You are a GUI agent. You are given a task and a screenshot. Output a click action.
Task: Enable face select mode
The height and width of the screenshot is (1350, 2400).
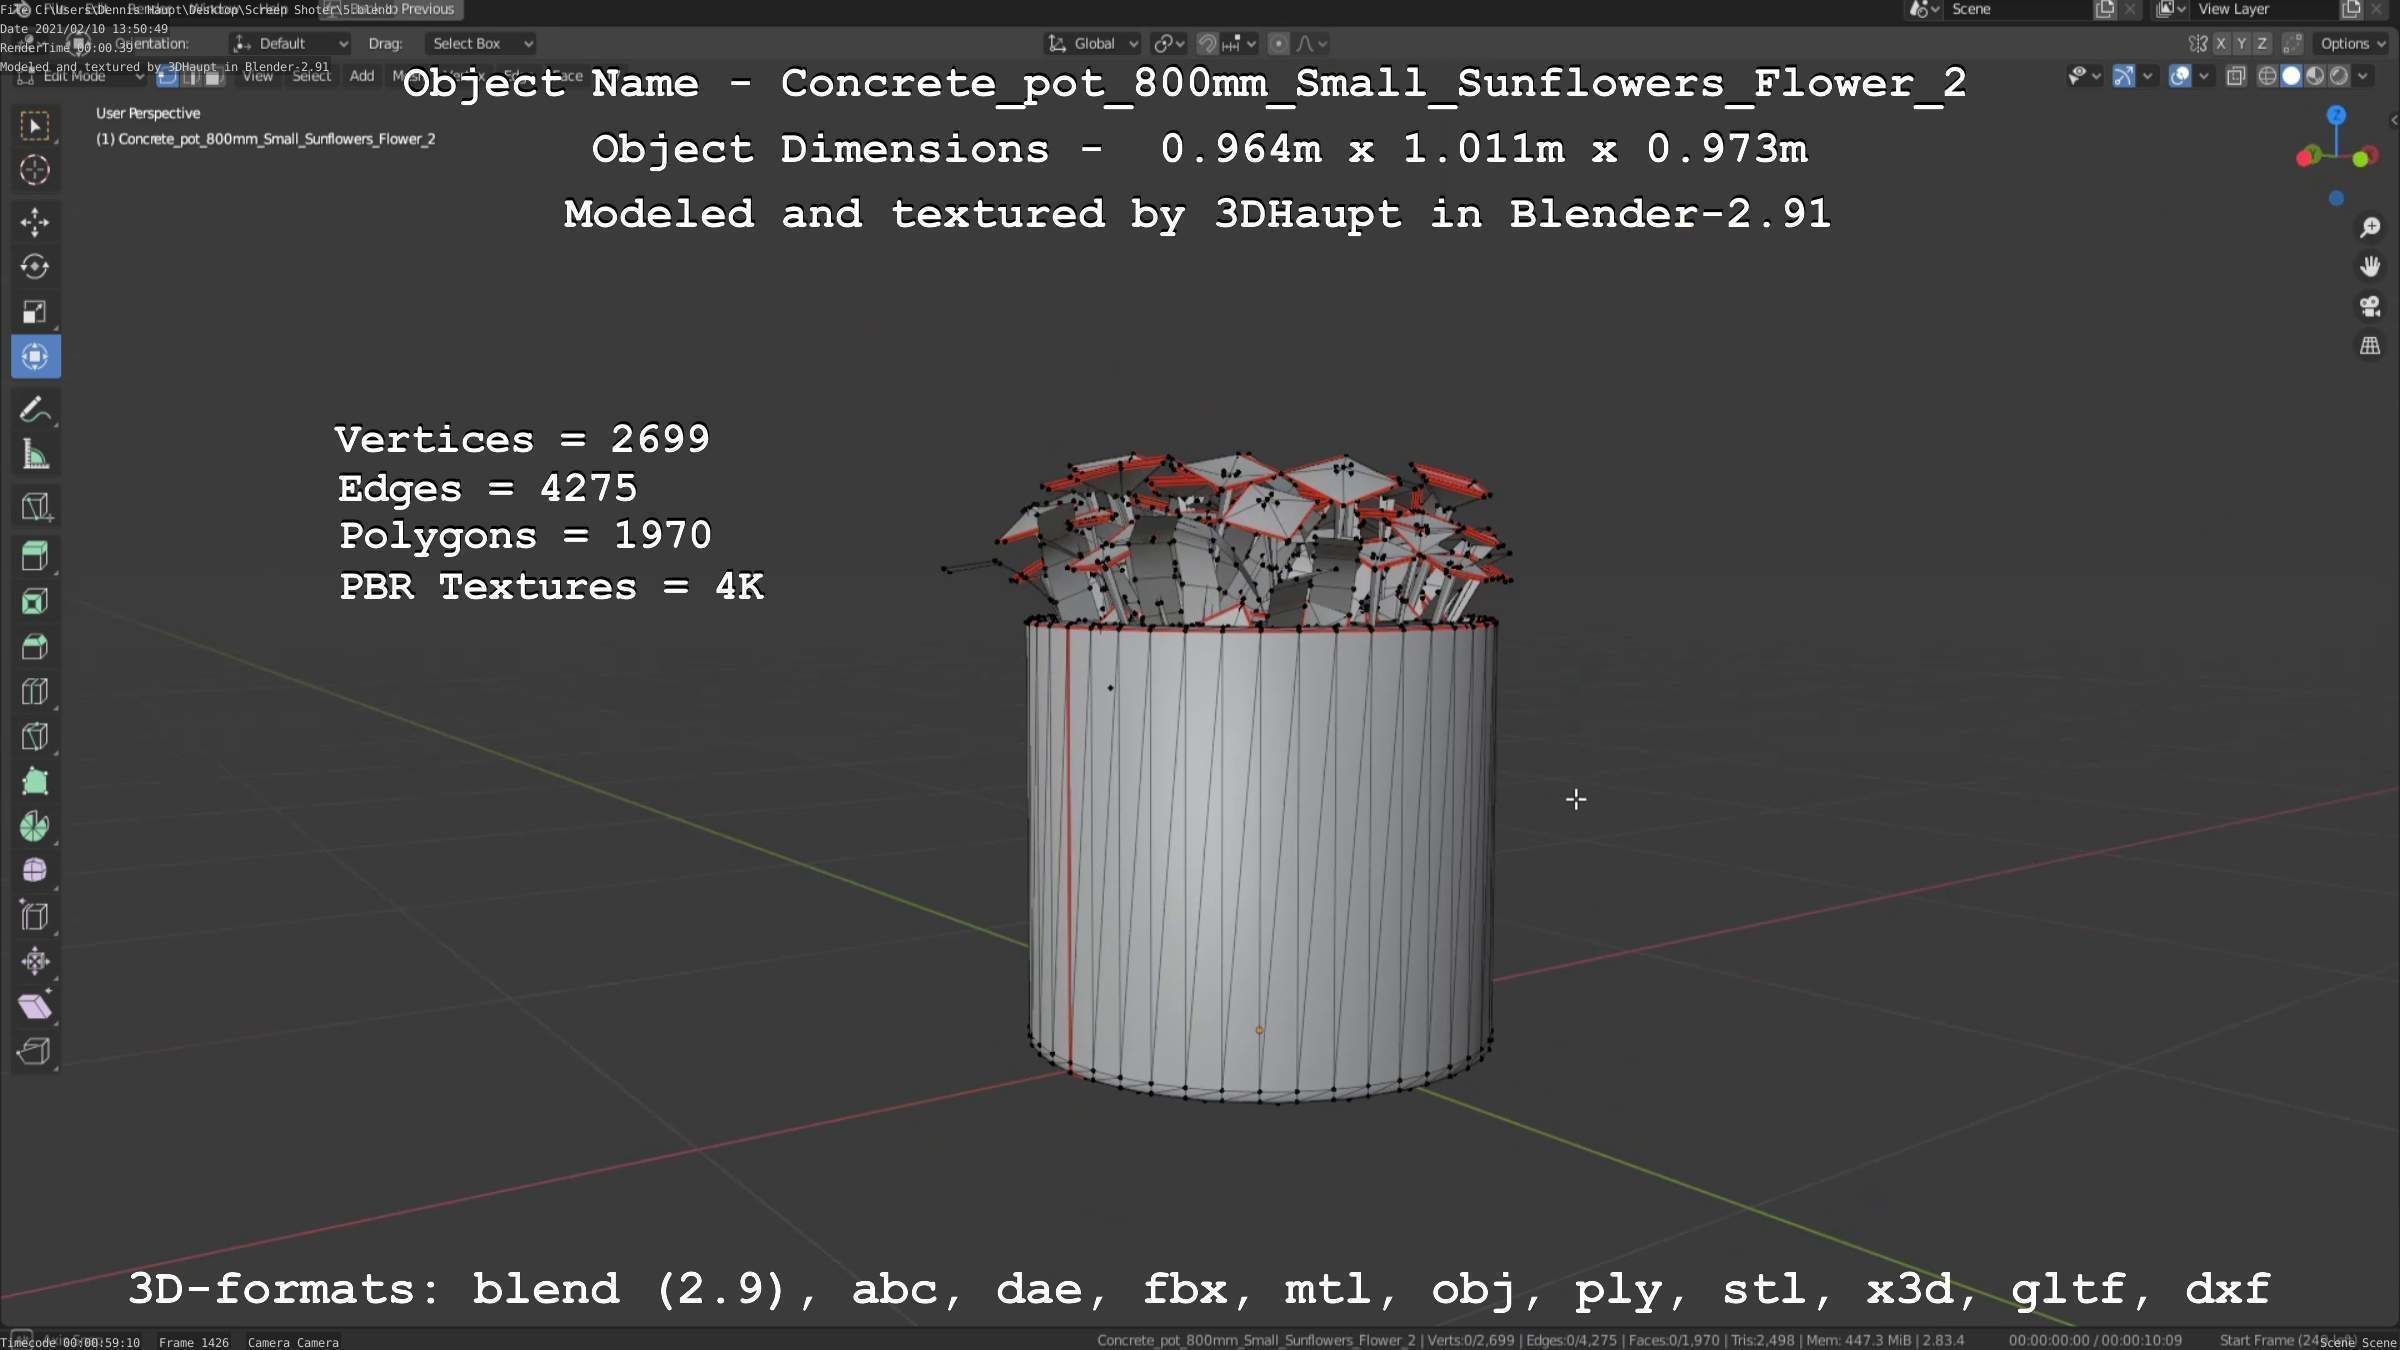(x=214, y=77)
